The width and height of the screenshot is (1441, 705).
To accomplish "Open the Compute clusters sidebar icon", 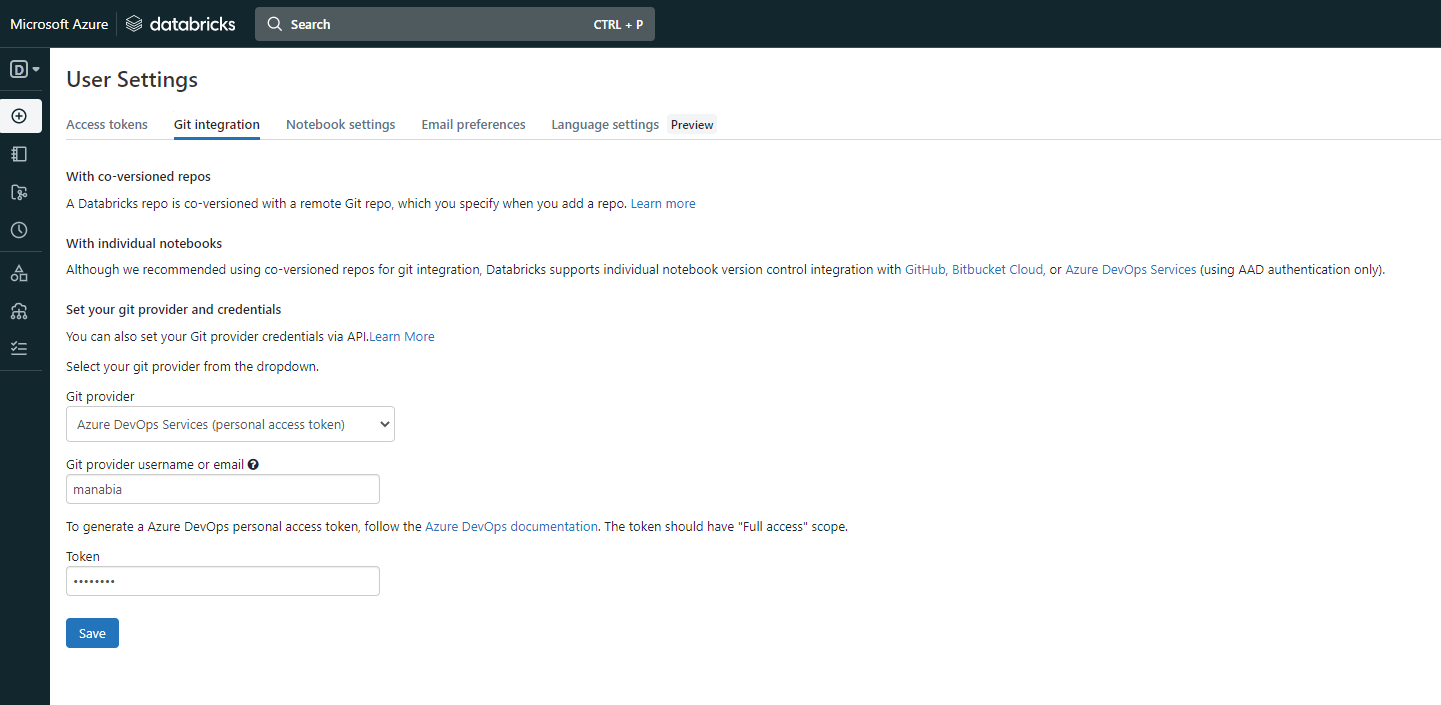I will (19, 311).
